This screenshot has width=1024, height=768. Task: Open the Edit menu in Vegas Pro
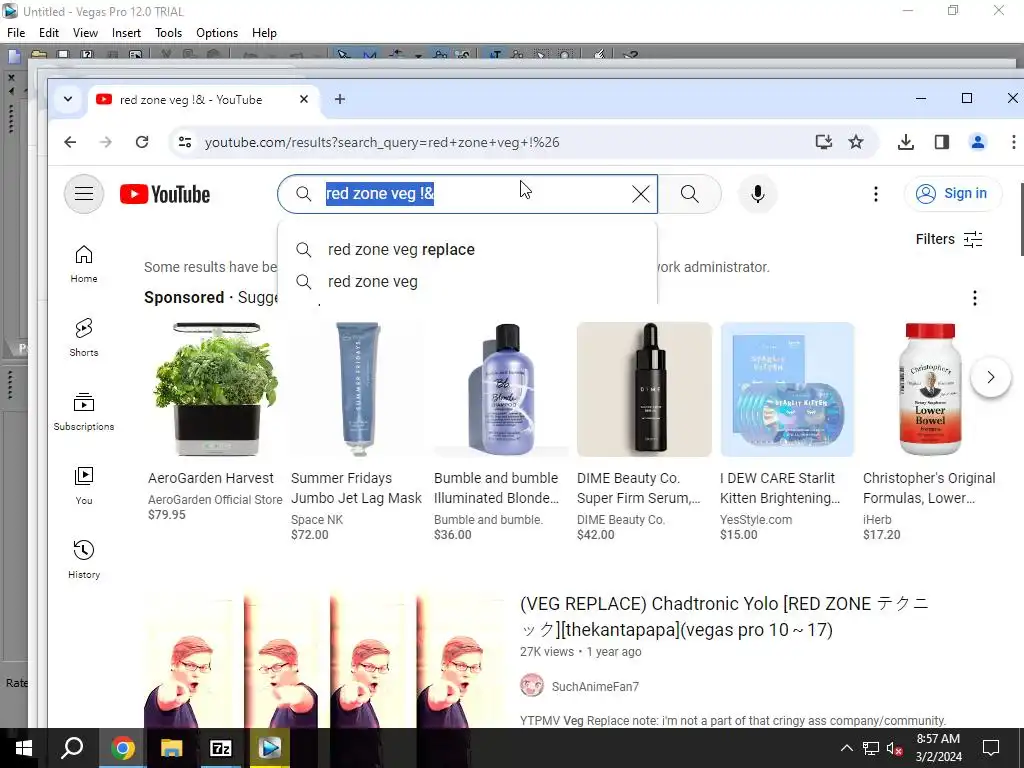[48, 33]
